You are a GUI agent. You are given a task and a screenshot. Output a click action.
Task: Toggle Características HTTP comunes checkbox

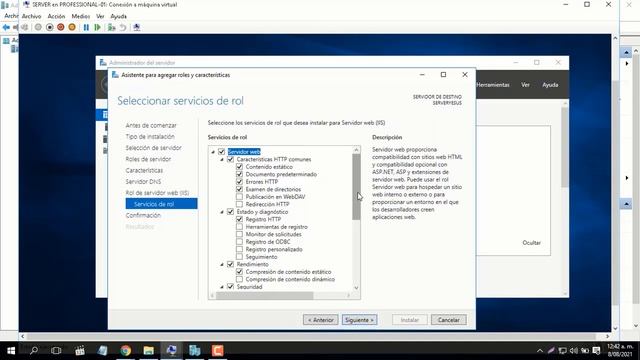coord(231,159)
